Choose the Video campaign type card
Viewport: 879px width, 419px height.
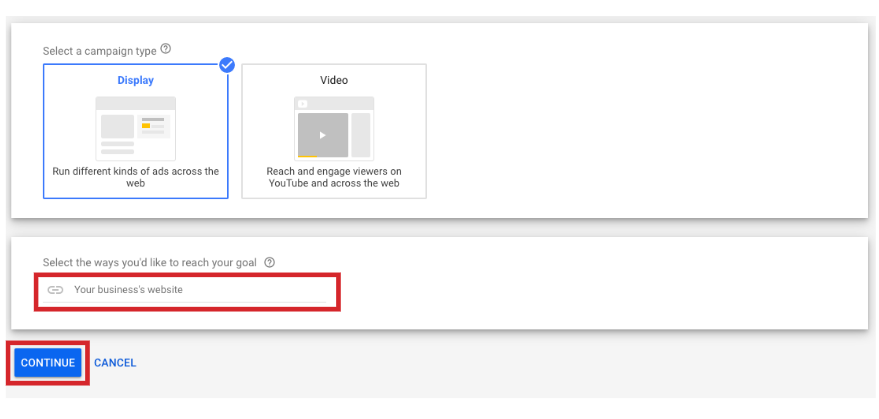click(333, 131)
